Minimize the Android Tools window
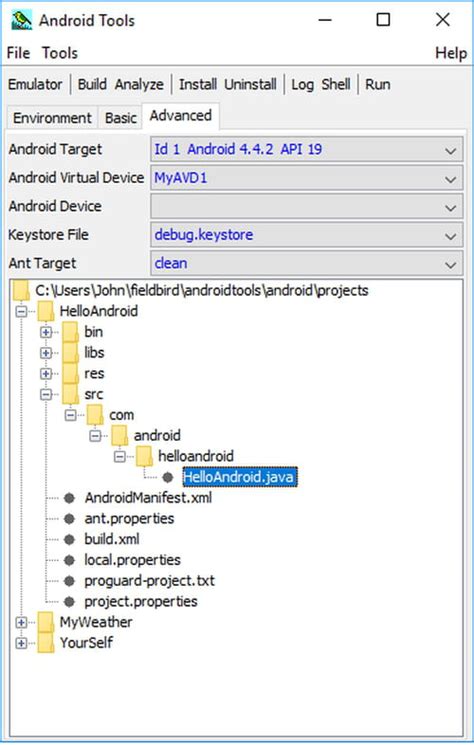The image size is (474, 745). coord(325,20)
